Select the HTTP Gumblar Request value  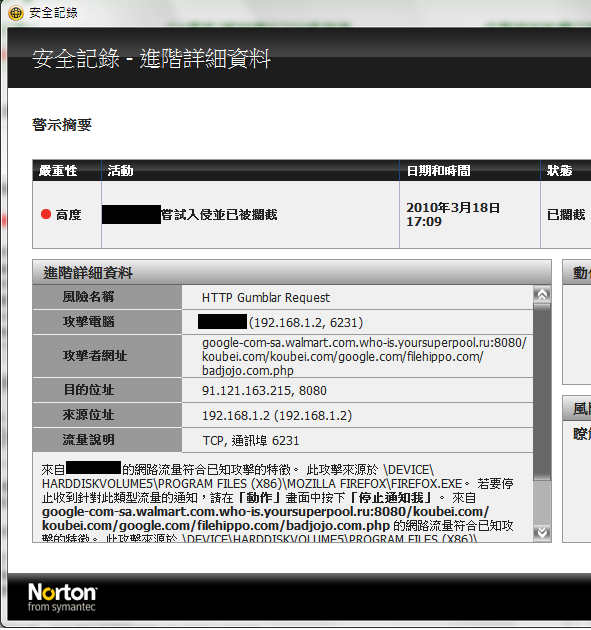click(x=266, y=298)
